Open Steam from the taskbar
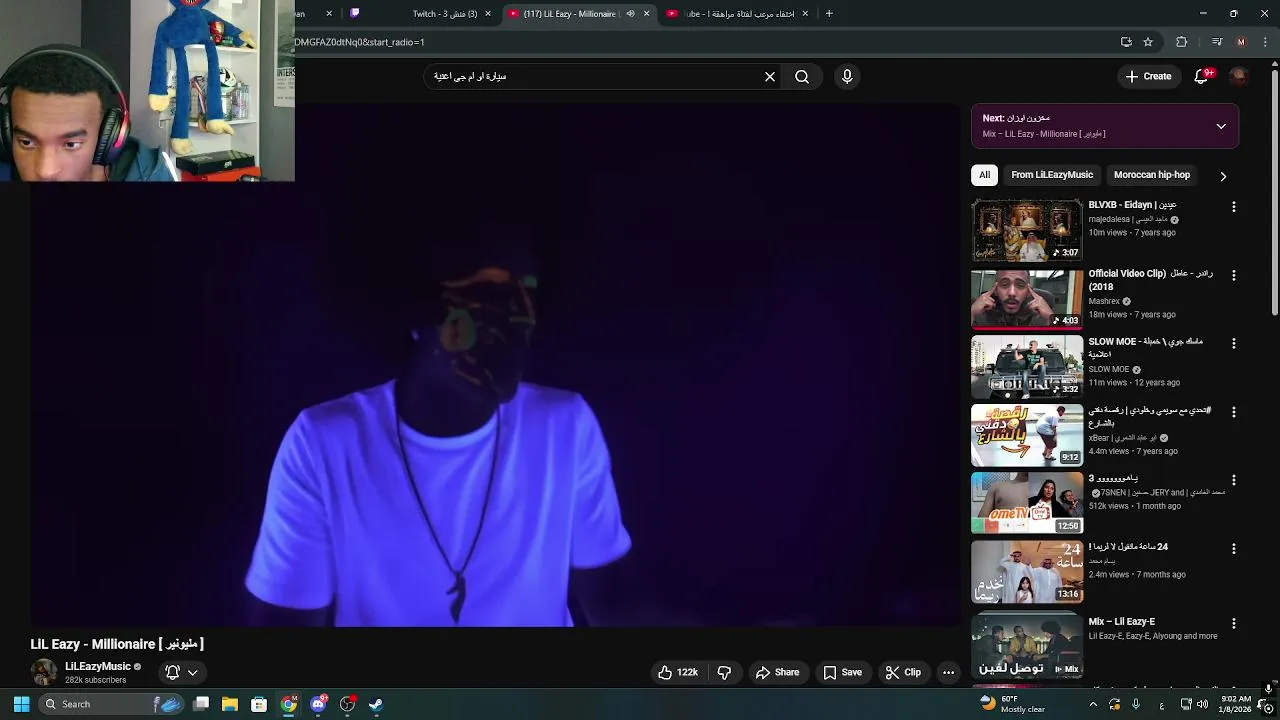1280x720 pixels. click(x=376, y=704)
